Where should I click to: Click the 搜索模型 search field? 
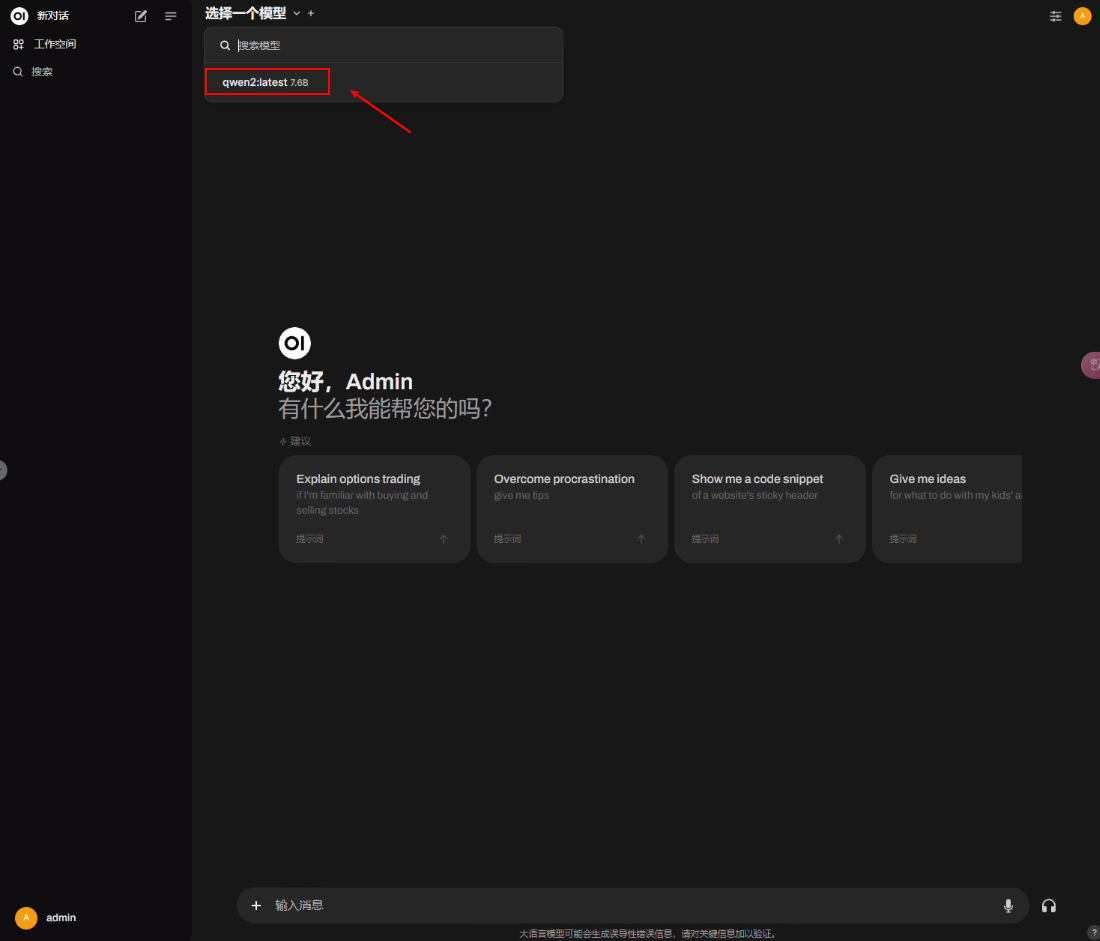pos(390,46)
